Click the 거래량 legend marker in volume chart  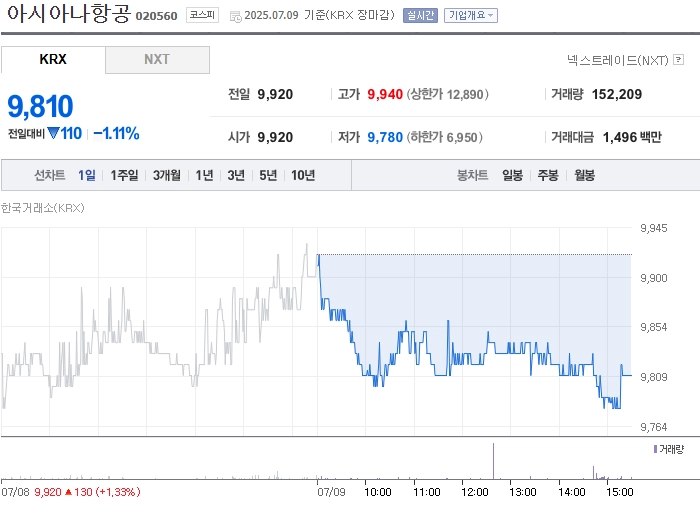[655, 449]
